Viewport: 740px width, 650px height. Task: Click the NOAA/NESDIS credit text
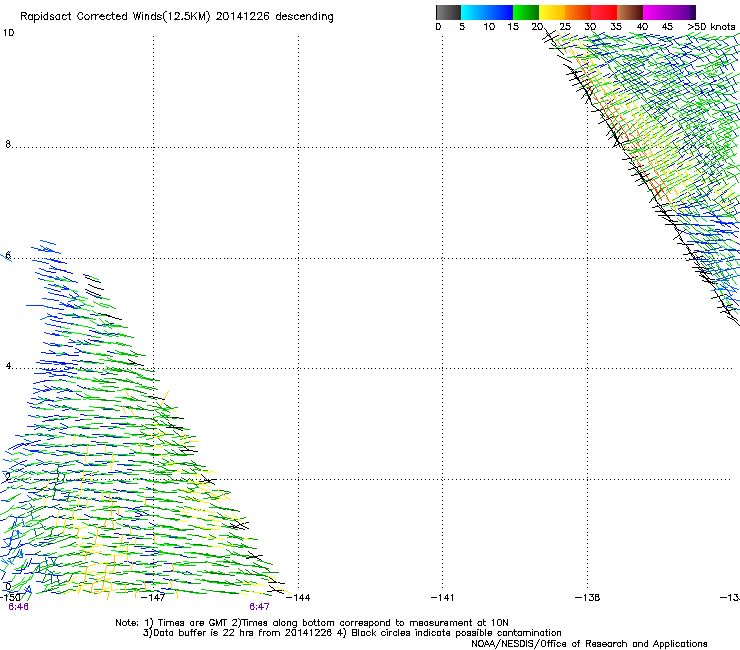pos(589,644)
